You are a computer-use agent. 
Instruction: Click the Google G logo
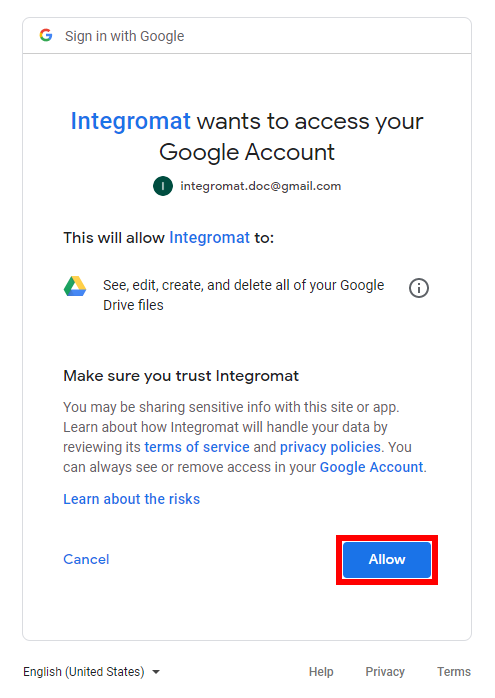coord(46,35)
